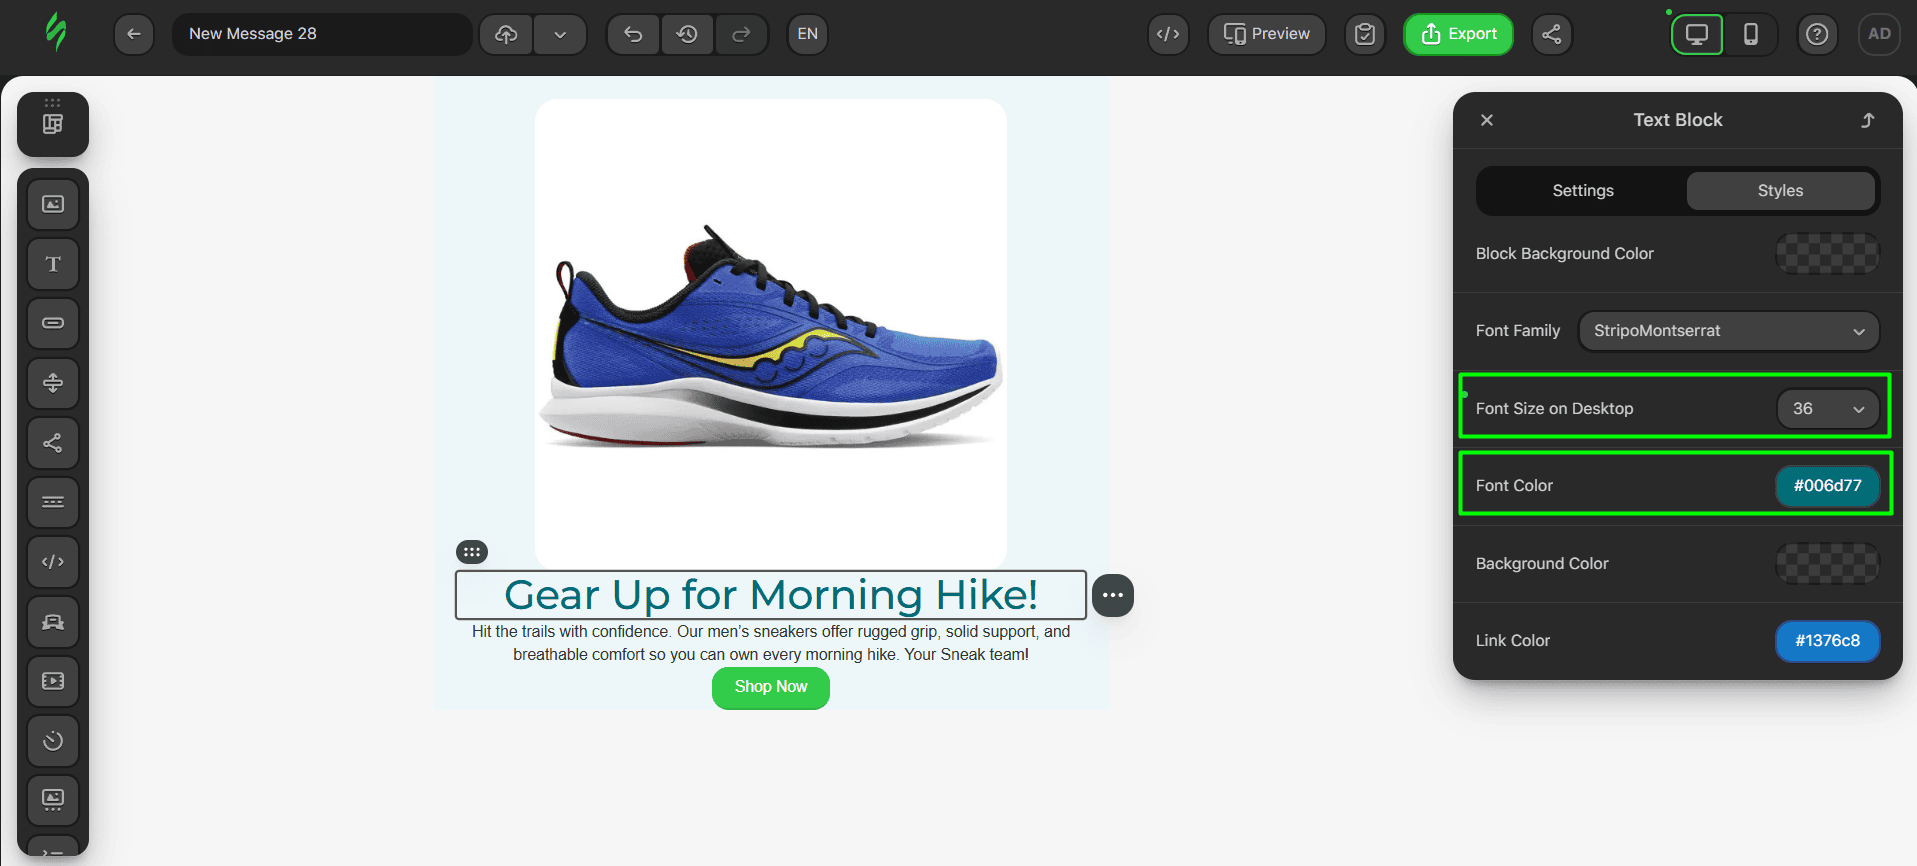Viewport: 1917px width, 866px height.
Task: Click the back arrow beside message name
Action: 134,34
